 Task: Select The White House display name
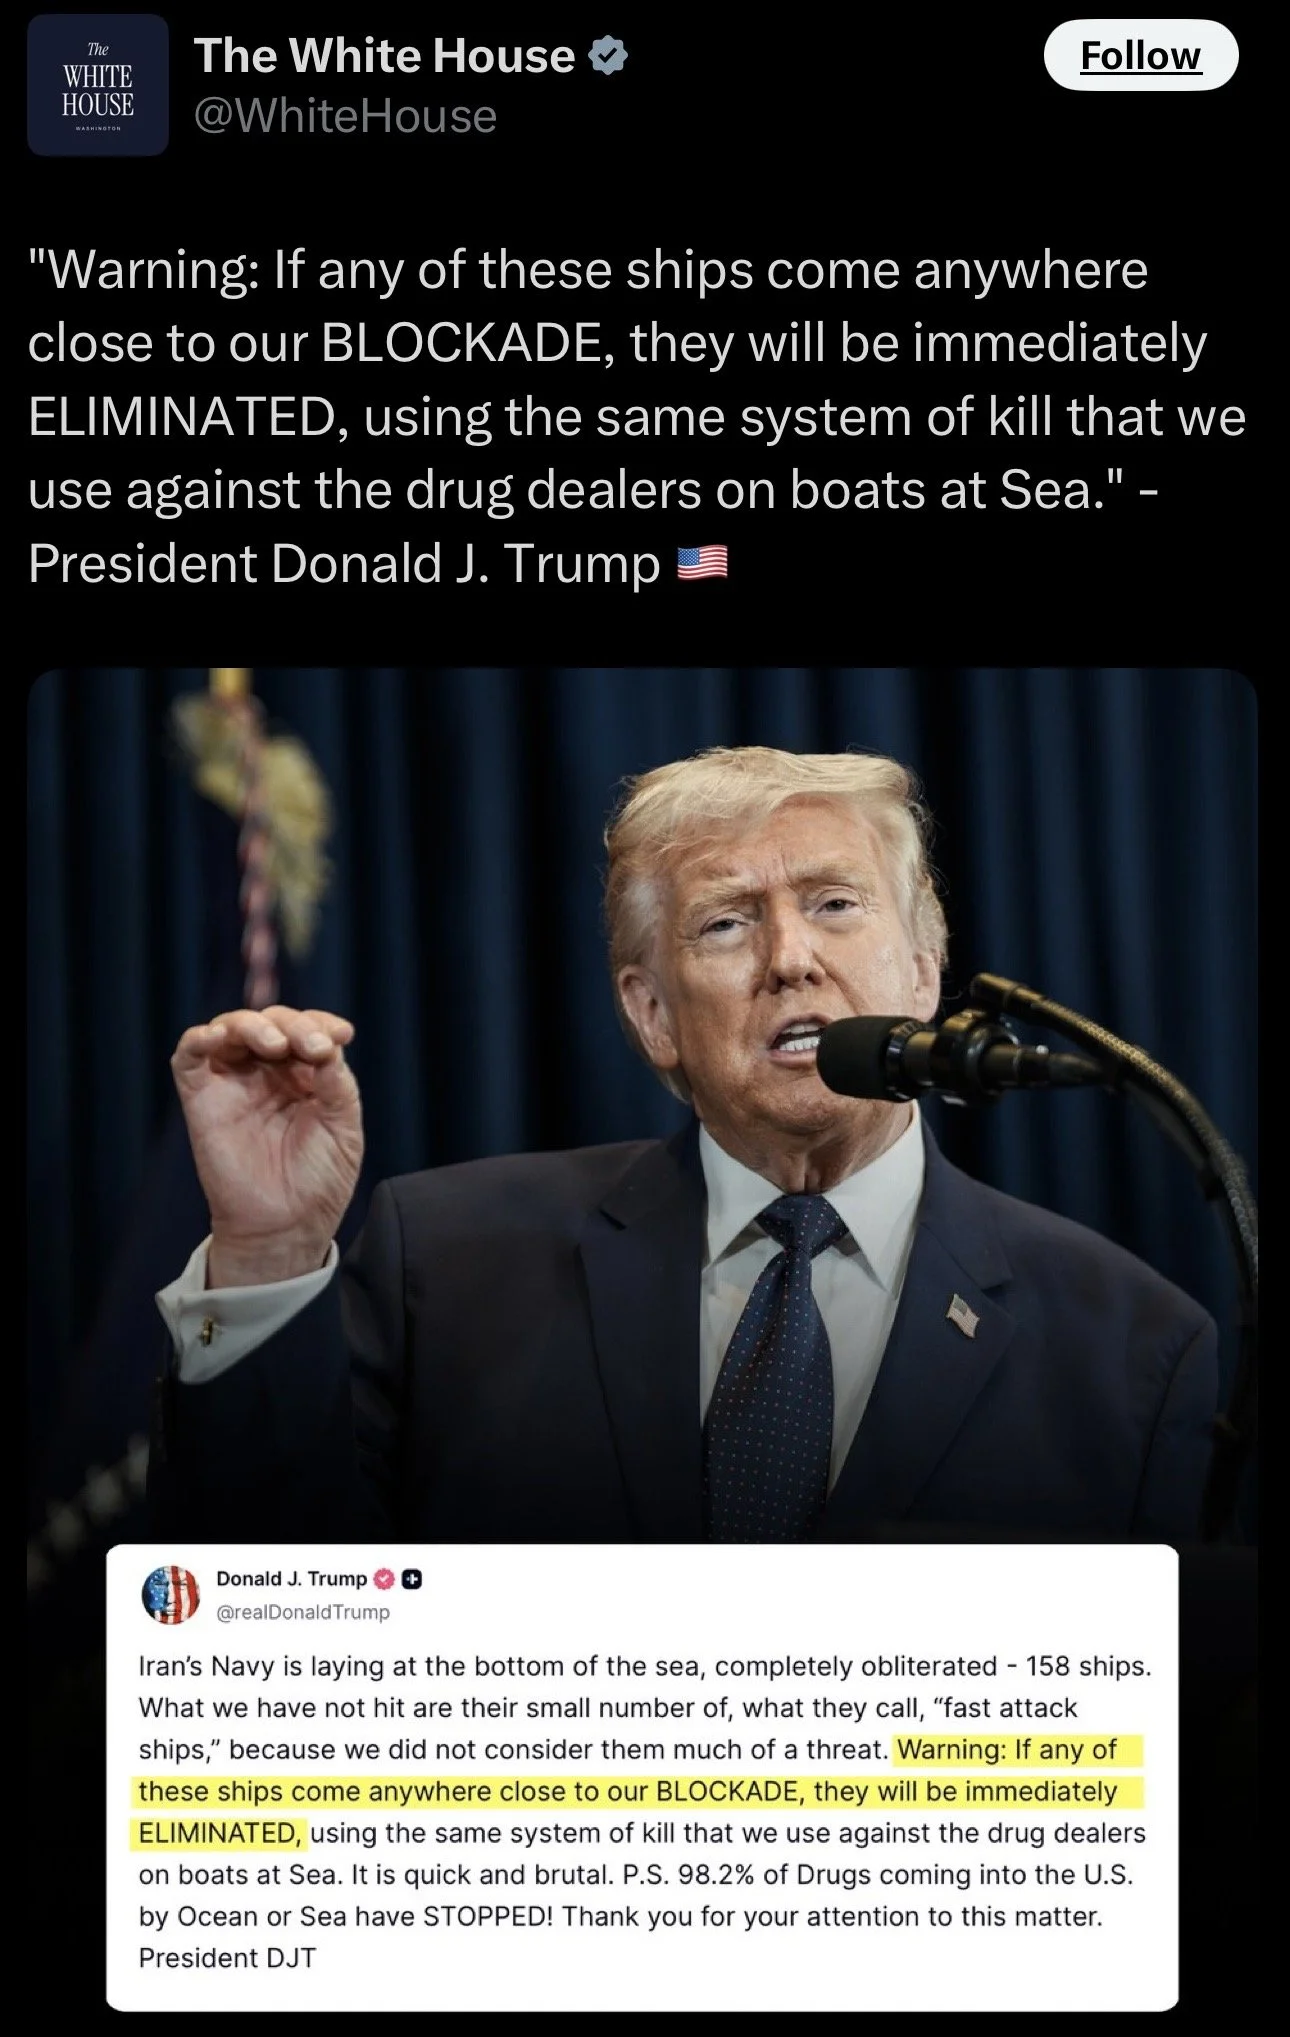[385, 56]
